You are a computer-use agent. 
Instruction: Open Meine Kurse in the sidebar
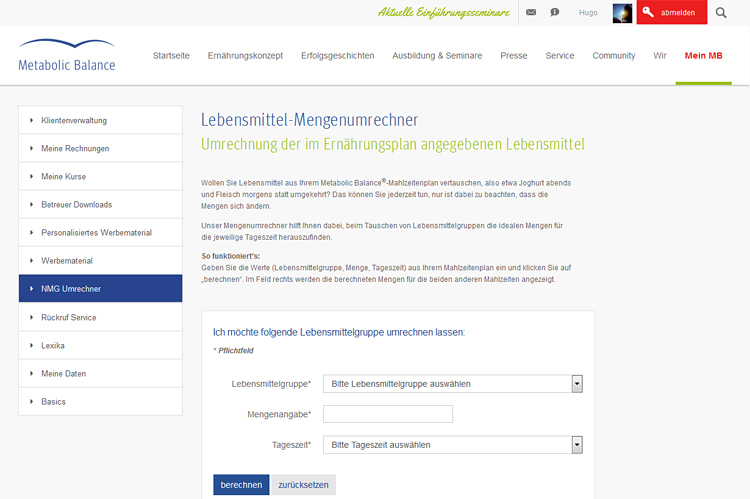click(x=100, y=177)
